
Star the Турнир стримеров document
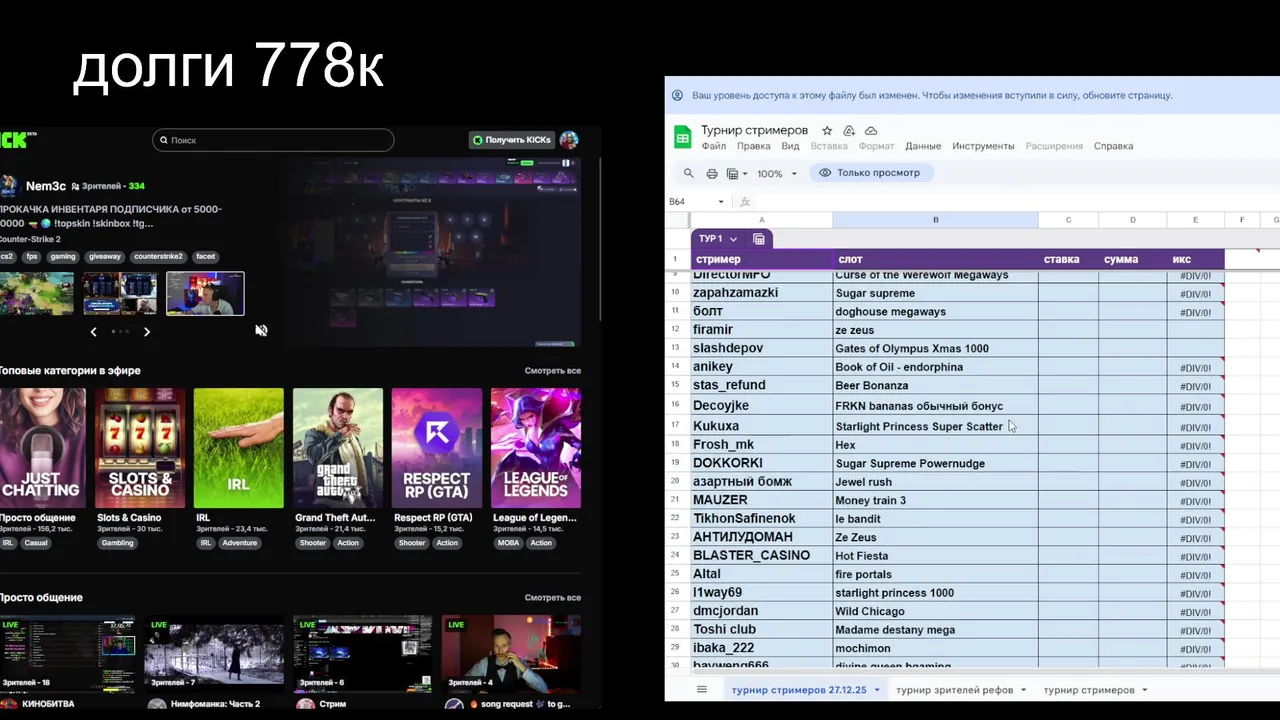click(827, 131)
